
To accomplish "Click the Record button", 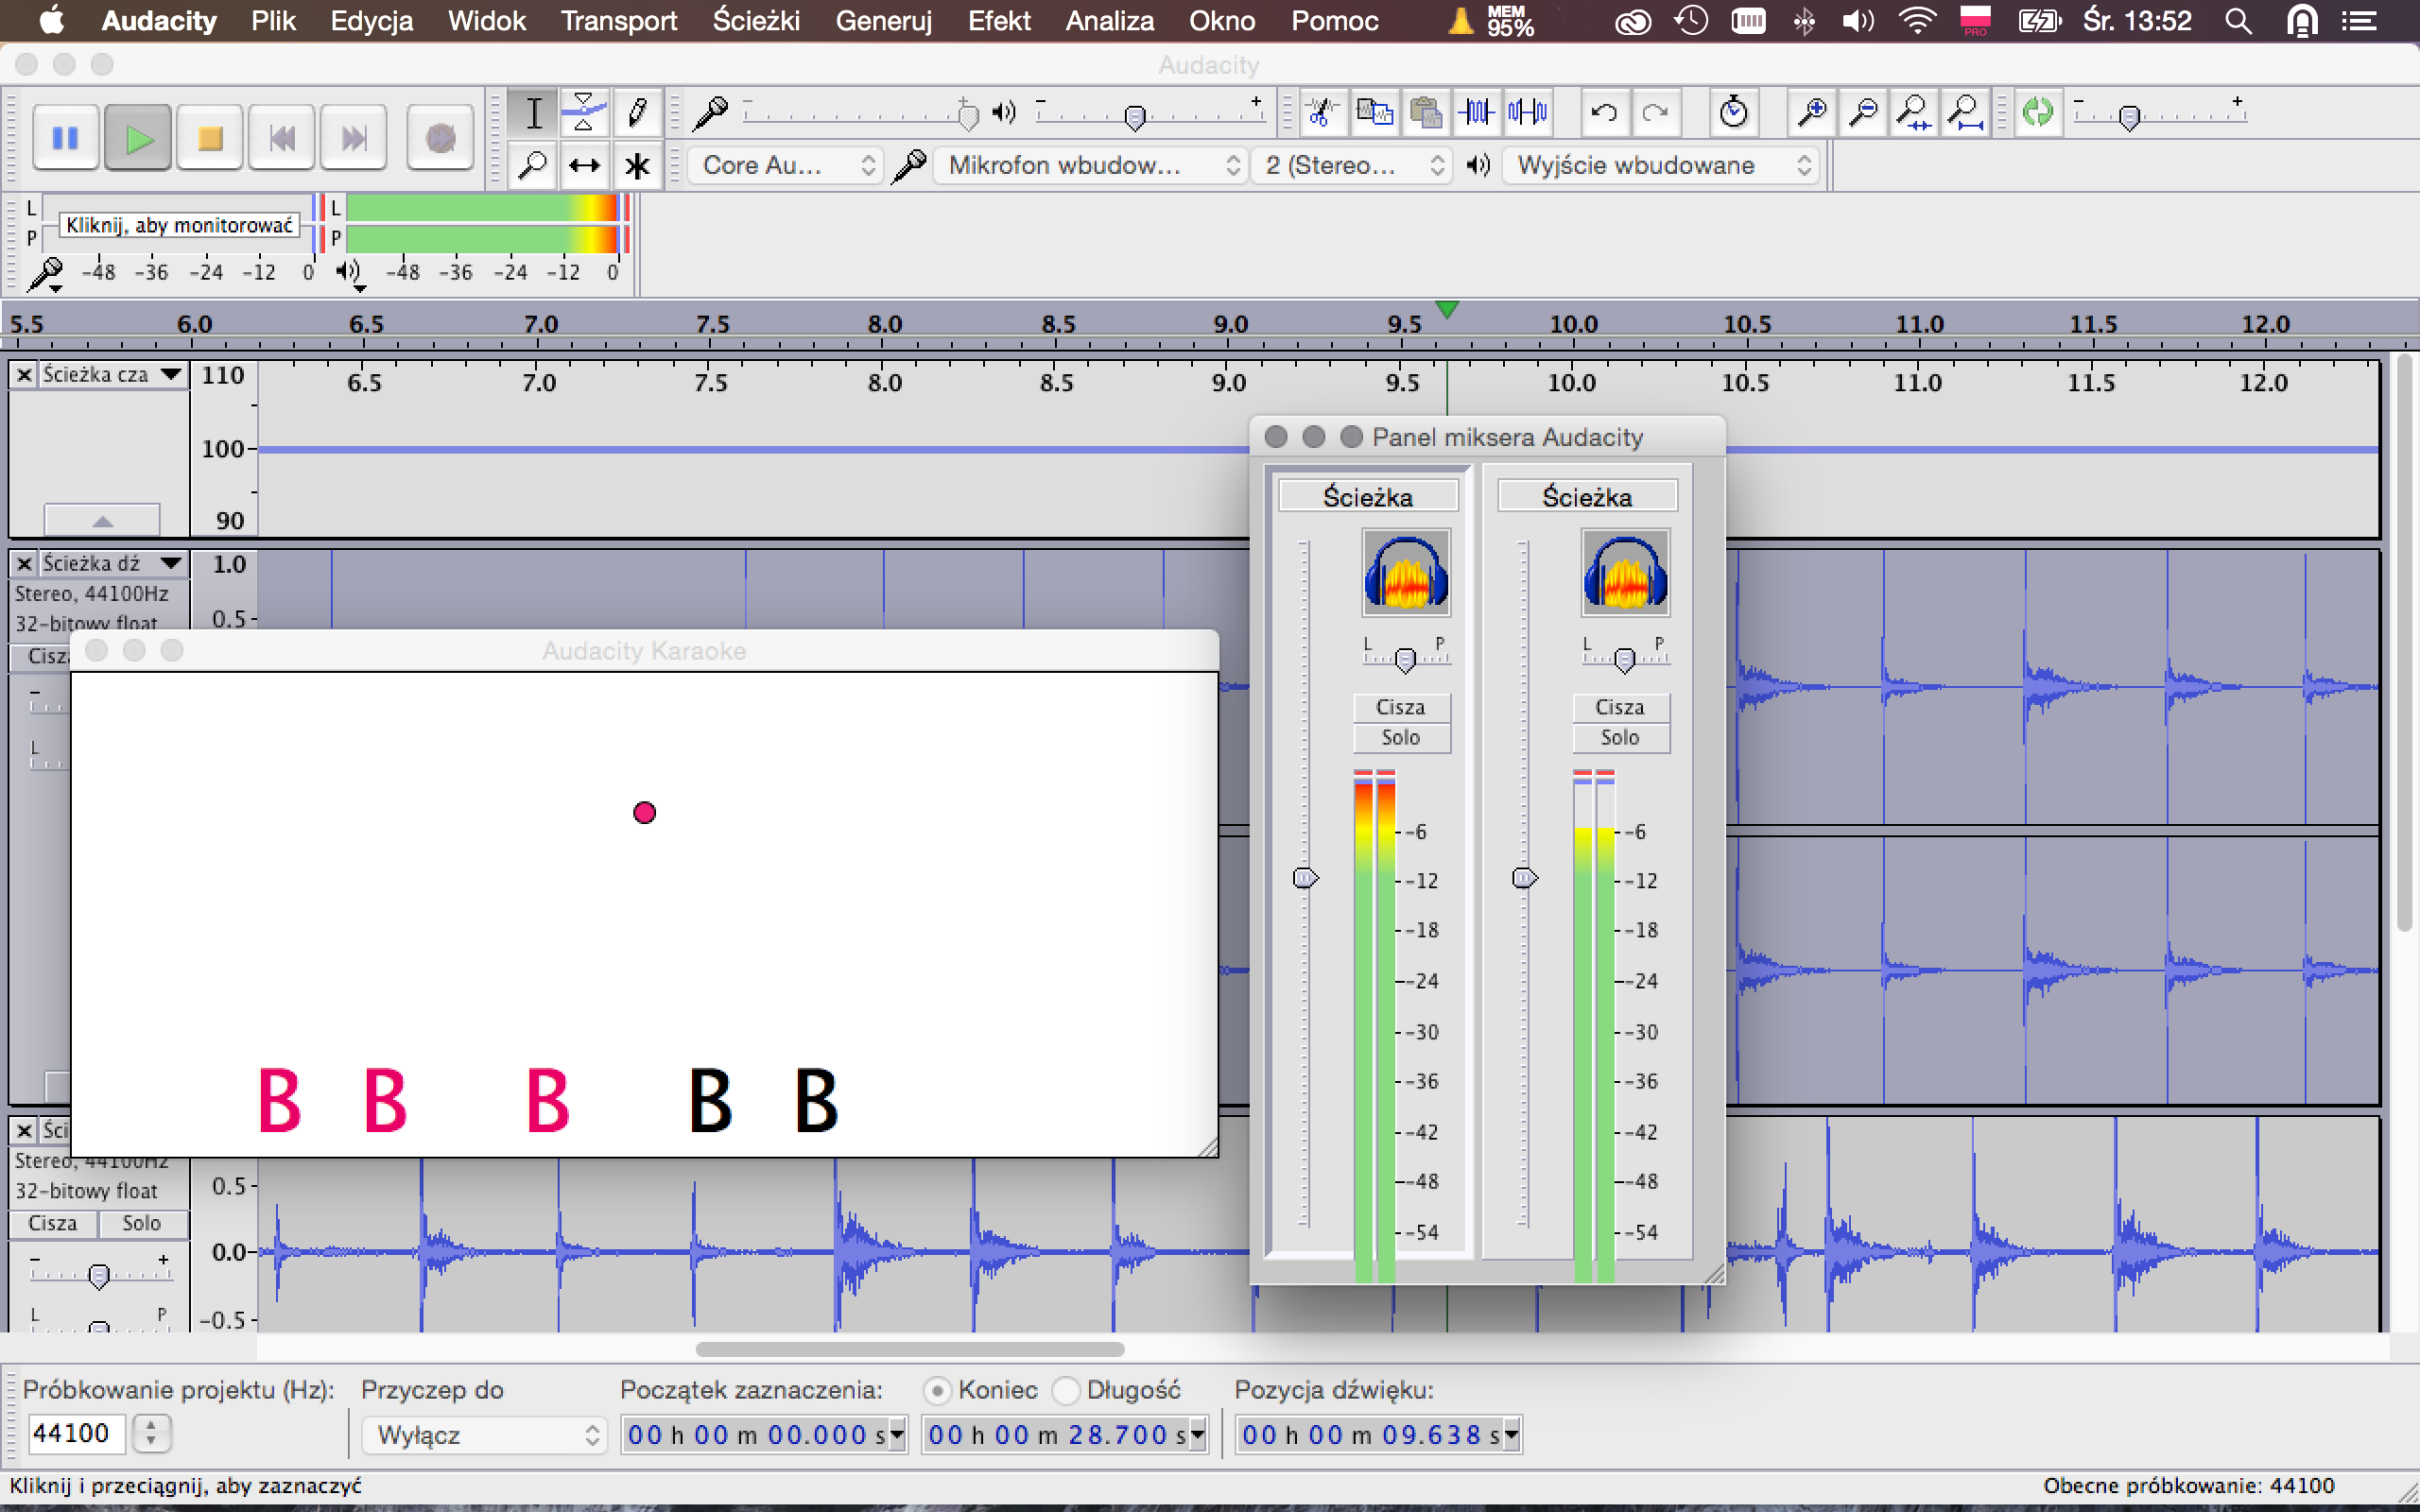I will click(x=440, y=138).
